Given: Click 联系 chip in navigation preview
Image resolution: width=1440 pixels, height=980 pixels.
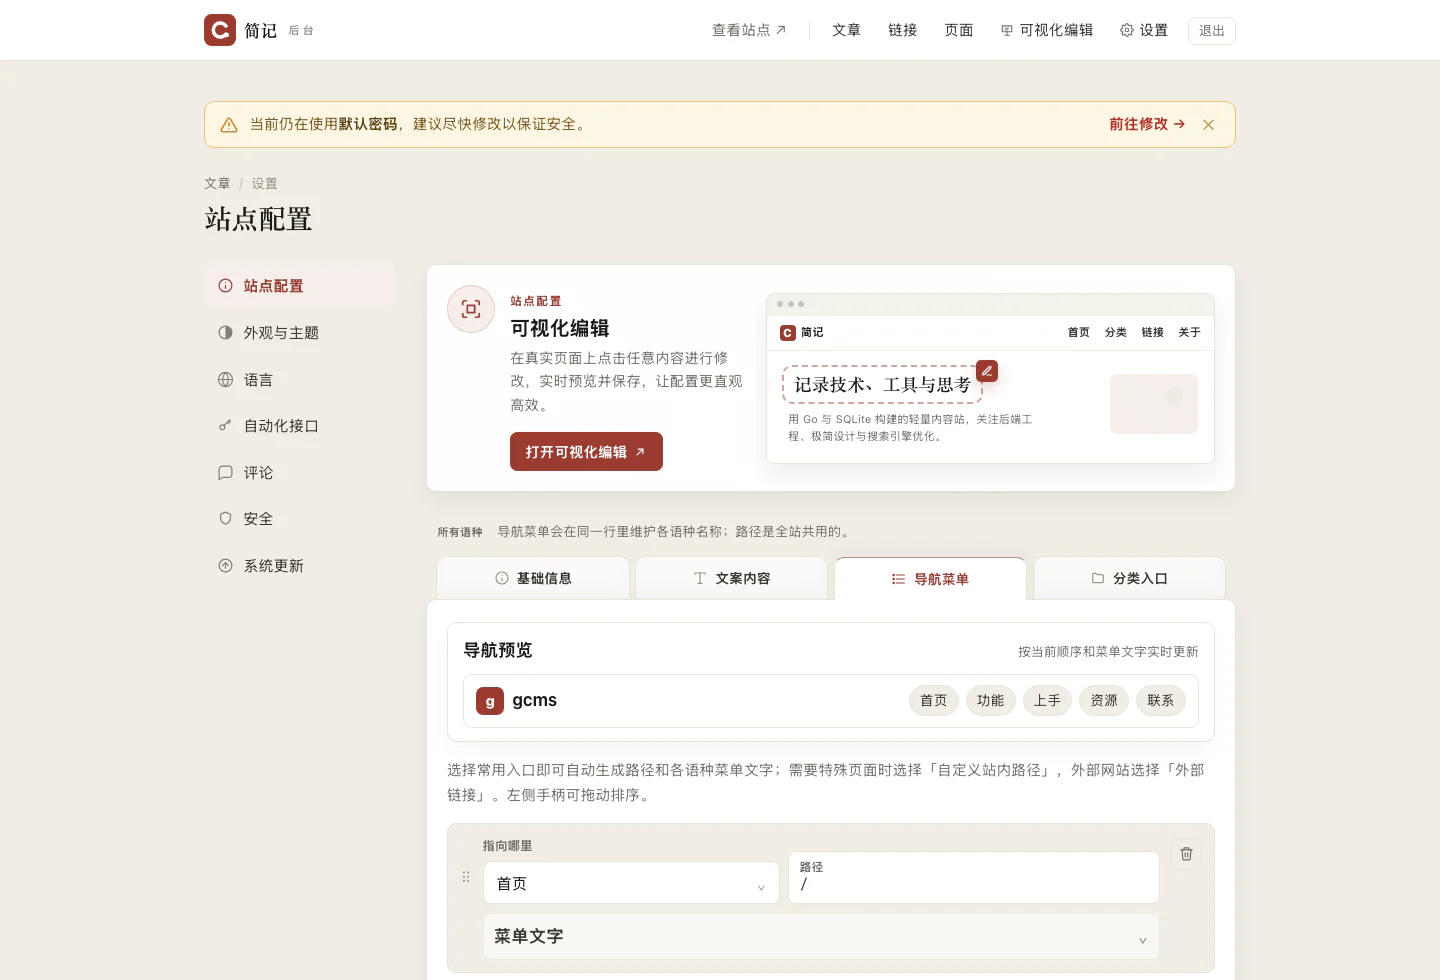Looking at the screenshot, I should pos(1161,701).
